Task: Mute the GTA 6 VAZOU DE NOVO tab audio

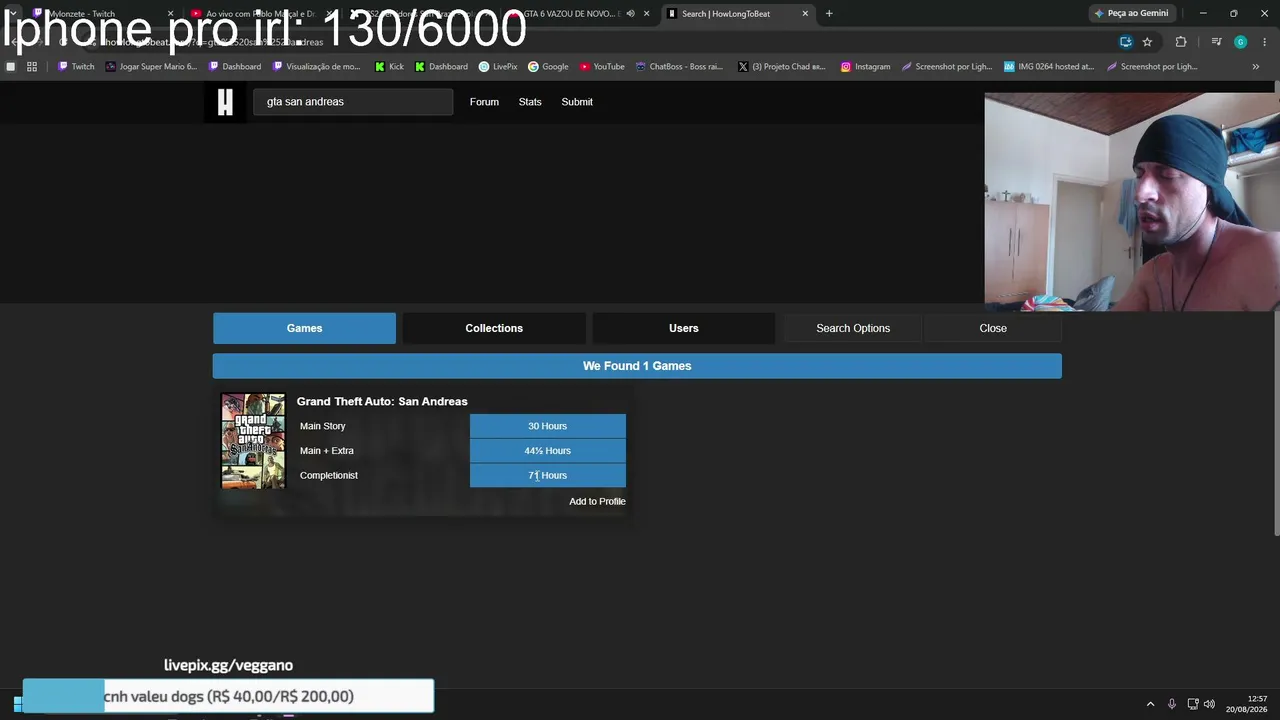Action: tap(630, 14)
